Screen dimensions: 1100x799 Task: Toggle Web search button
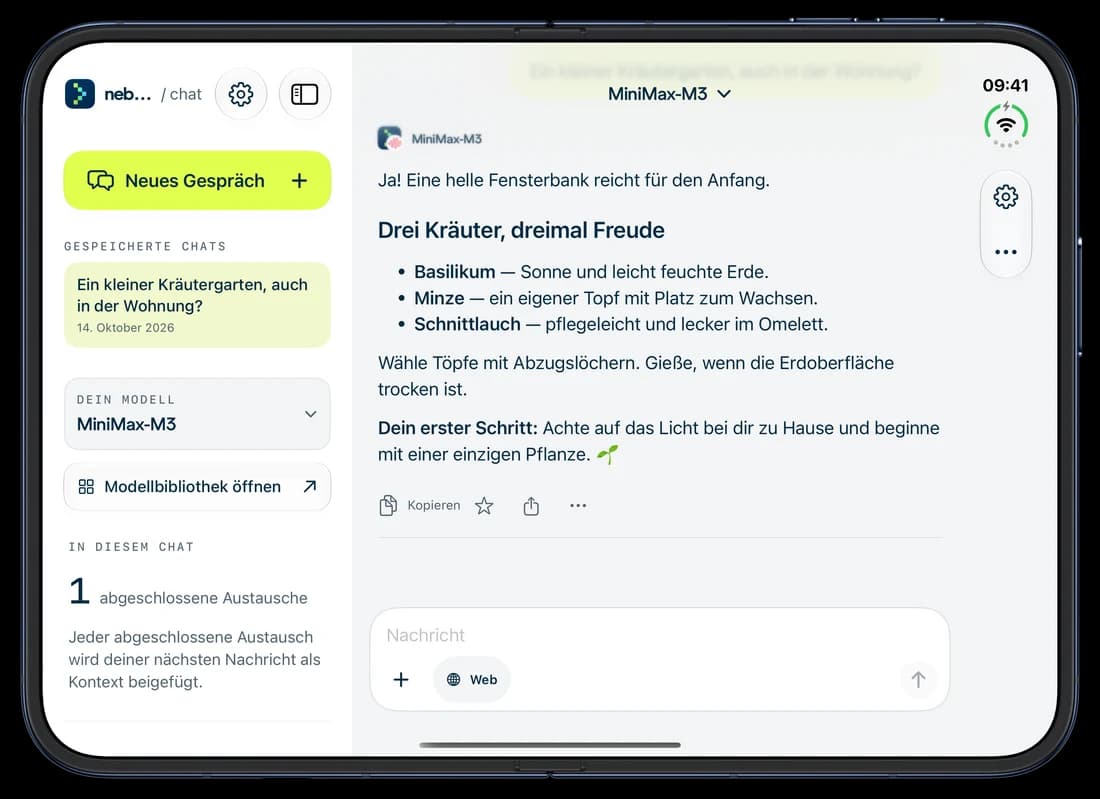click(471, 679)
